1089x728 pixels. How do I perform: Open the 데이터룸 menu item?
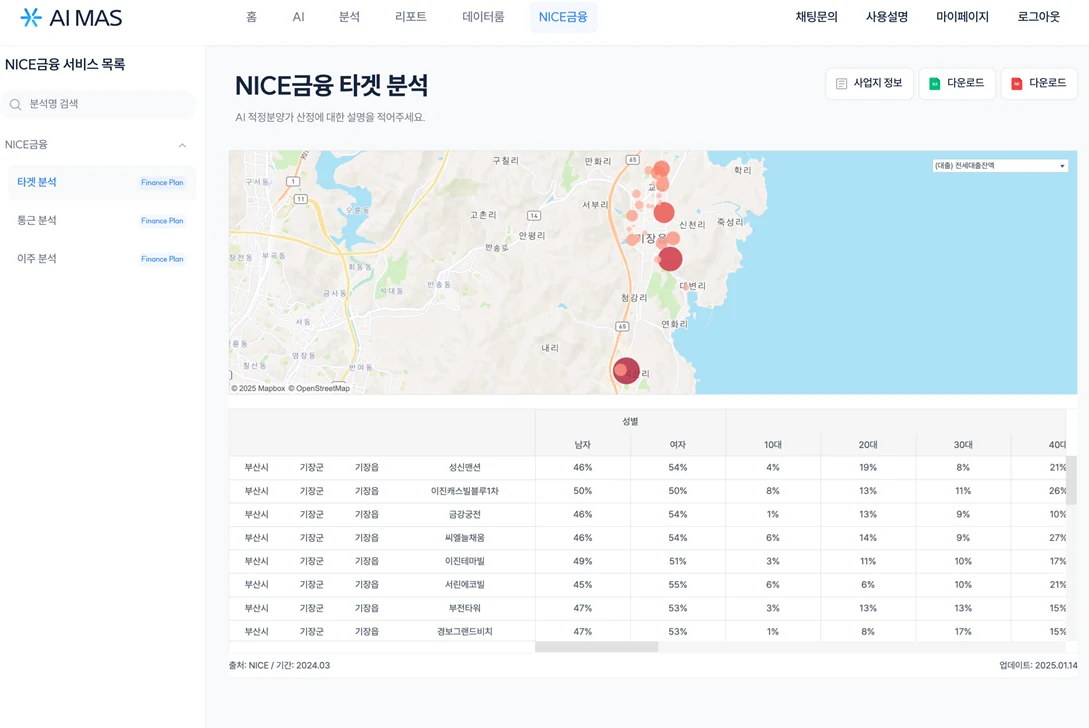(x=483, y=17)
